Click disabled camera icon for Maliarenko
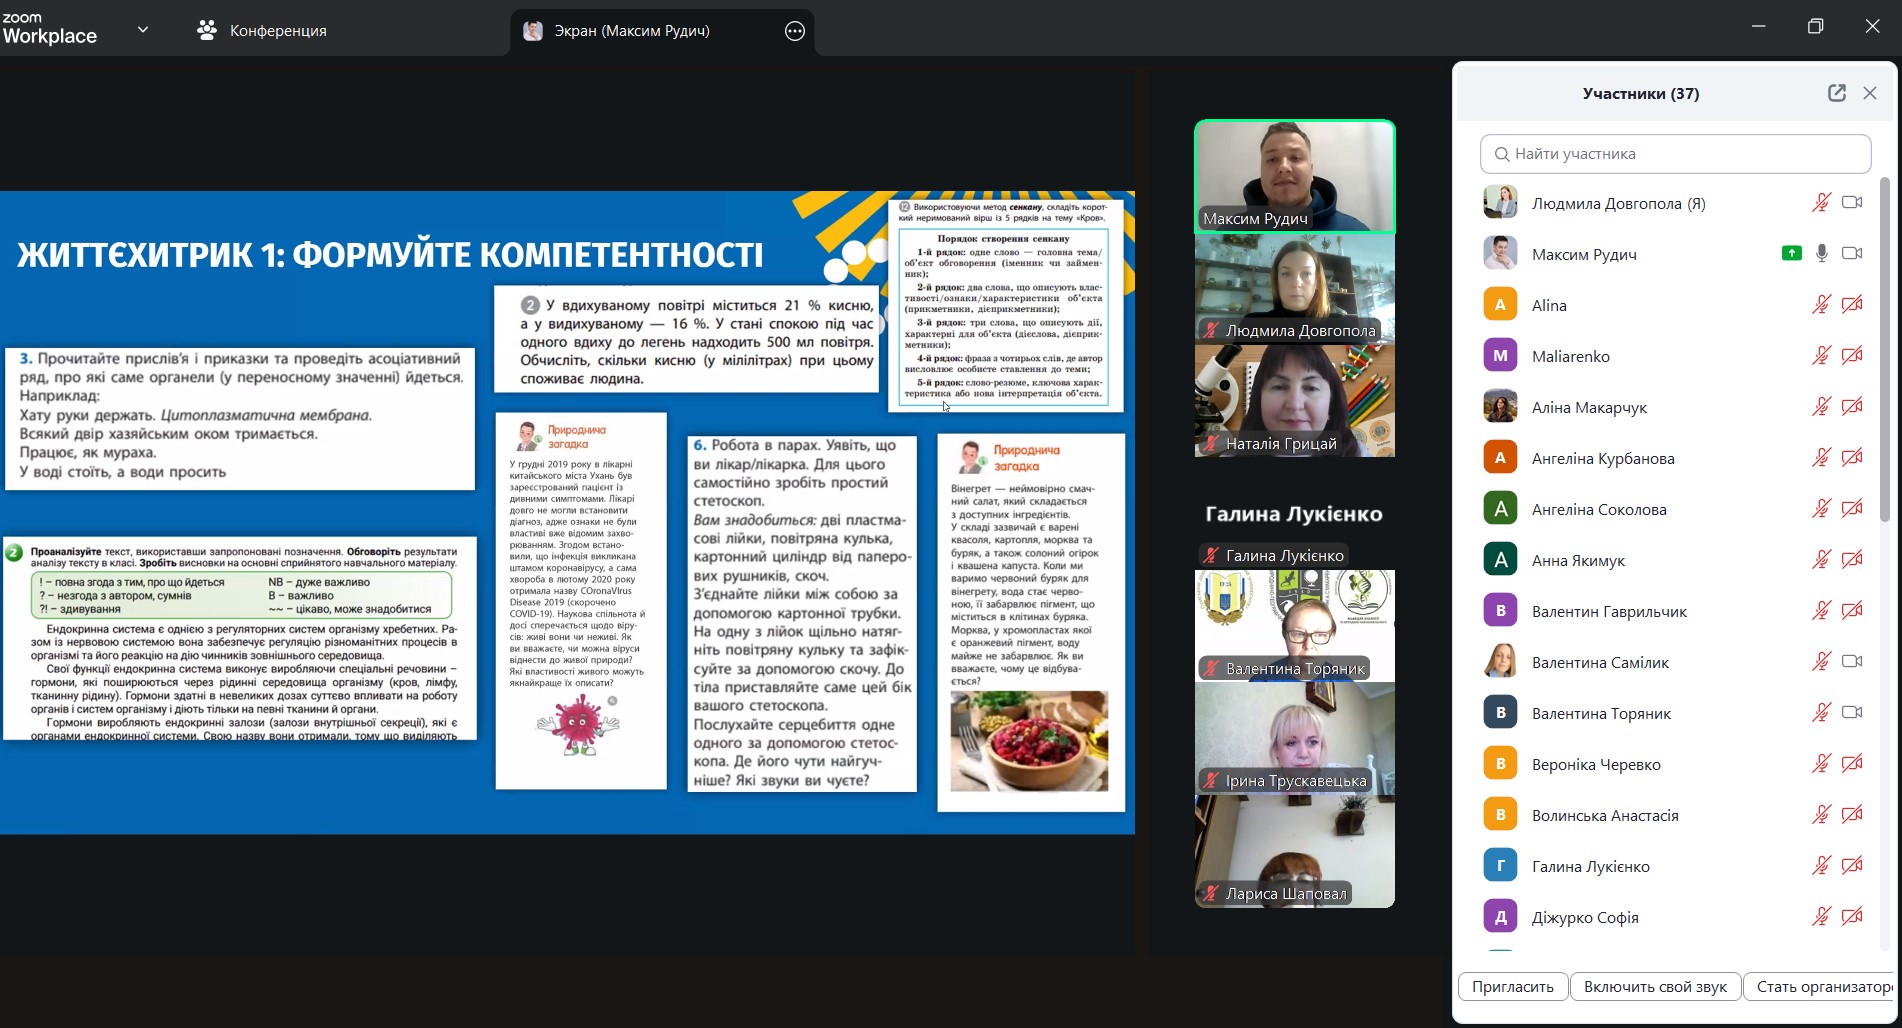Screen dimensions: 1902x1028 coord(1852,356)
